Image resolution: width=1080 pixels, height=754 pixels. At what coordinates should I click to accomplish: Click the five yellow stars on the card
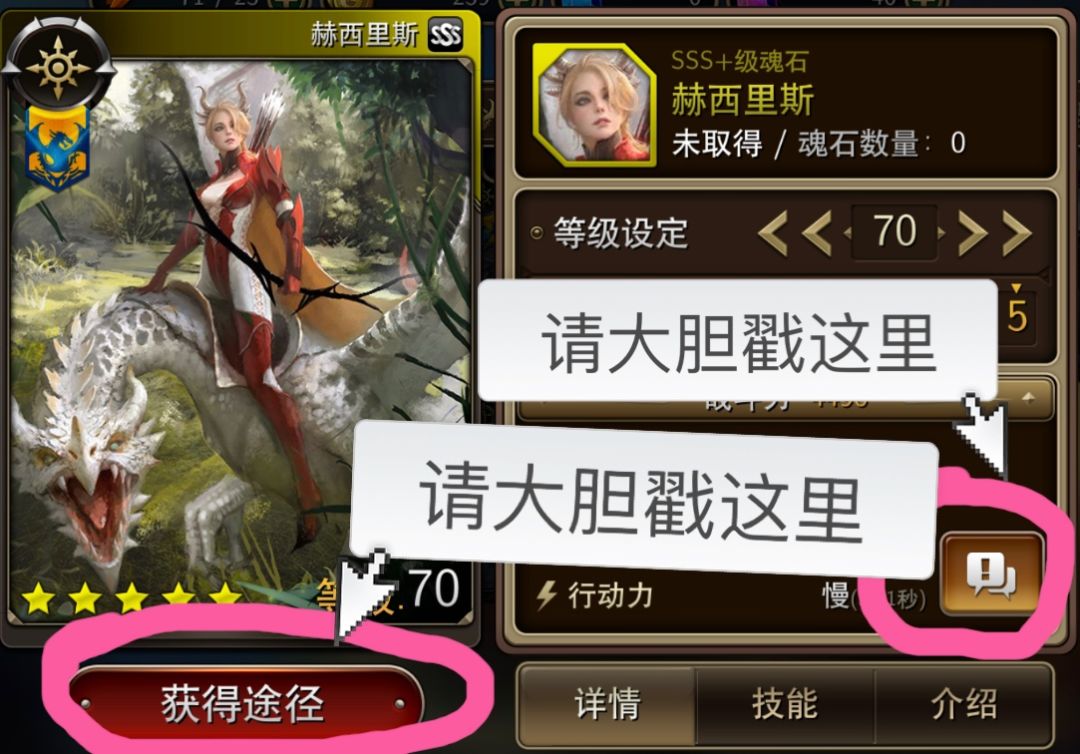pyautogui.click(x=131, y=598)
